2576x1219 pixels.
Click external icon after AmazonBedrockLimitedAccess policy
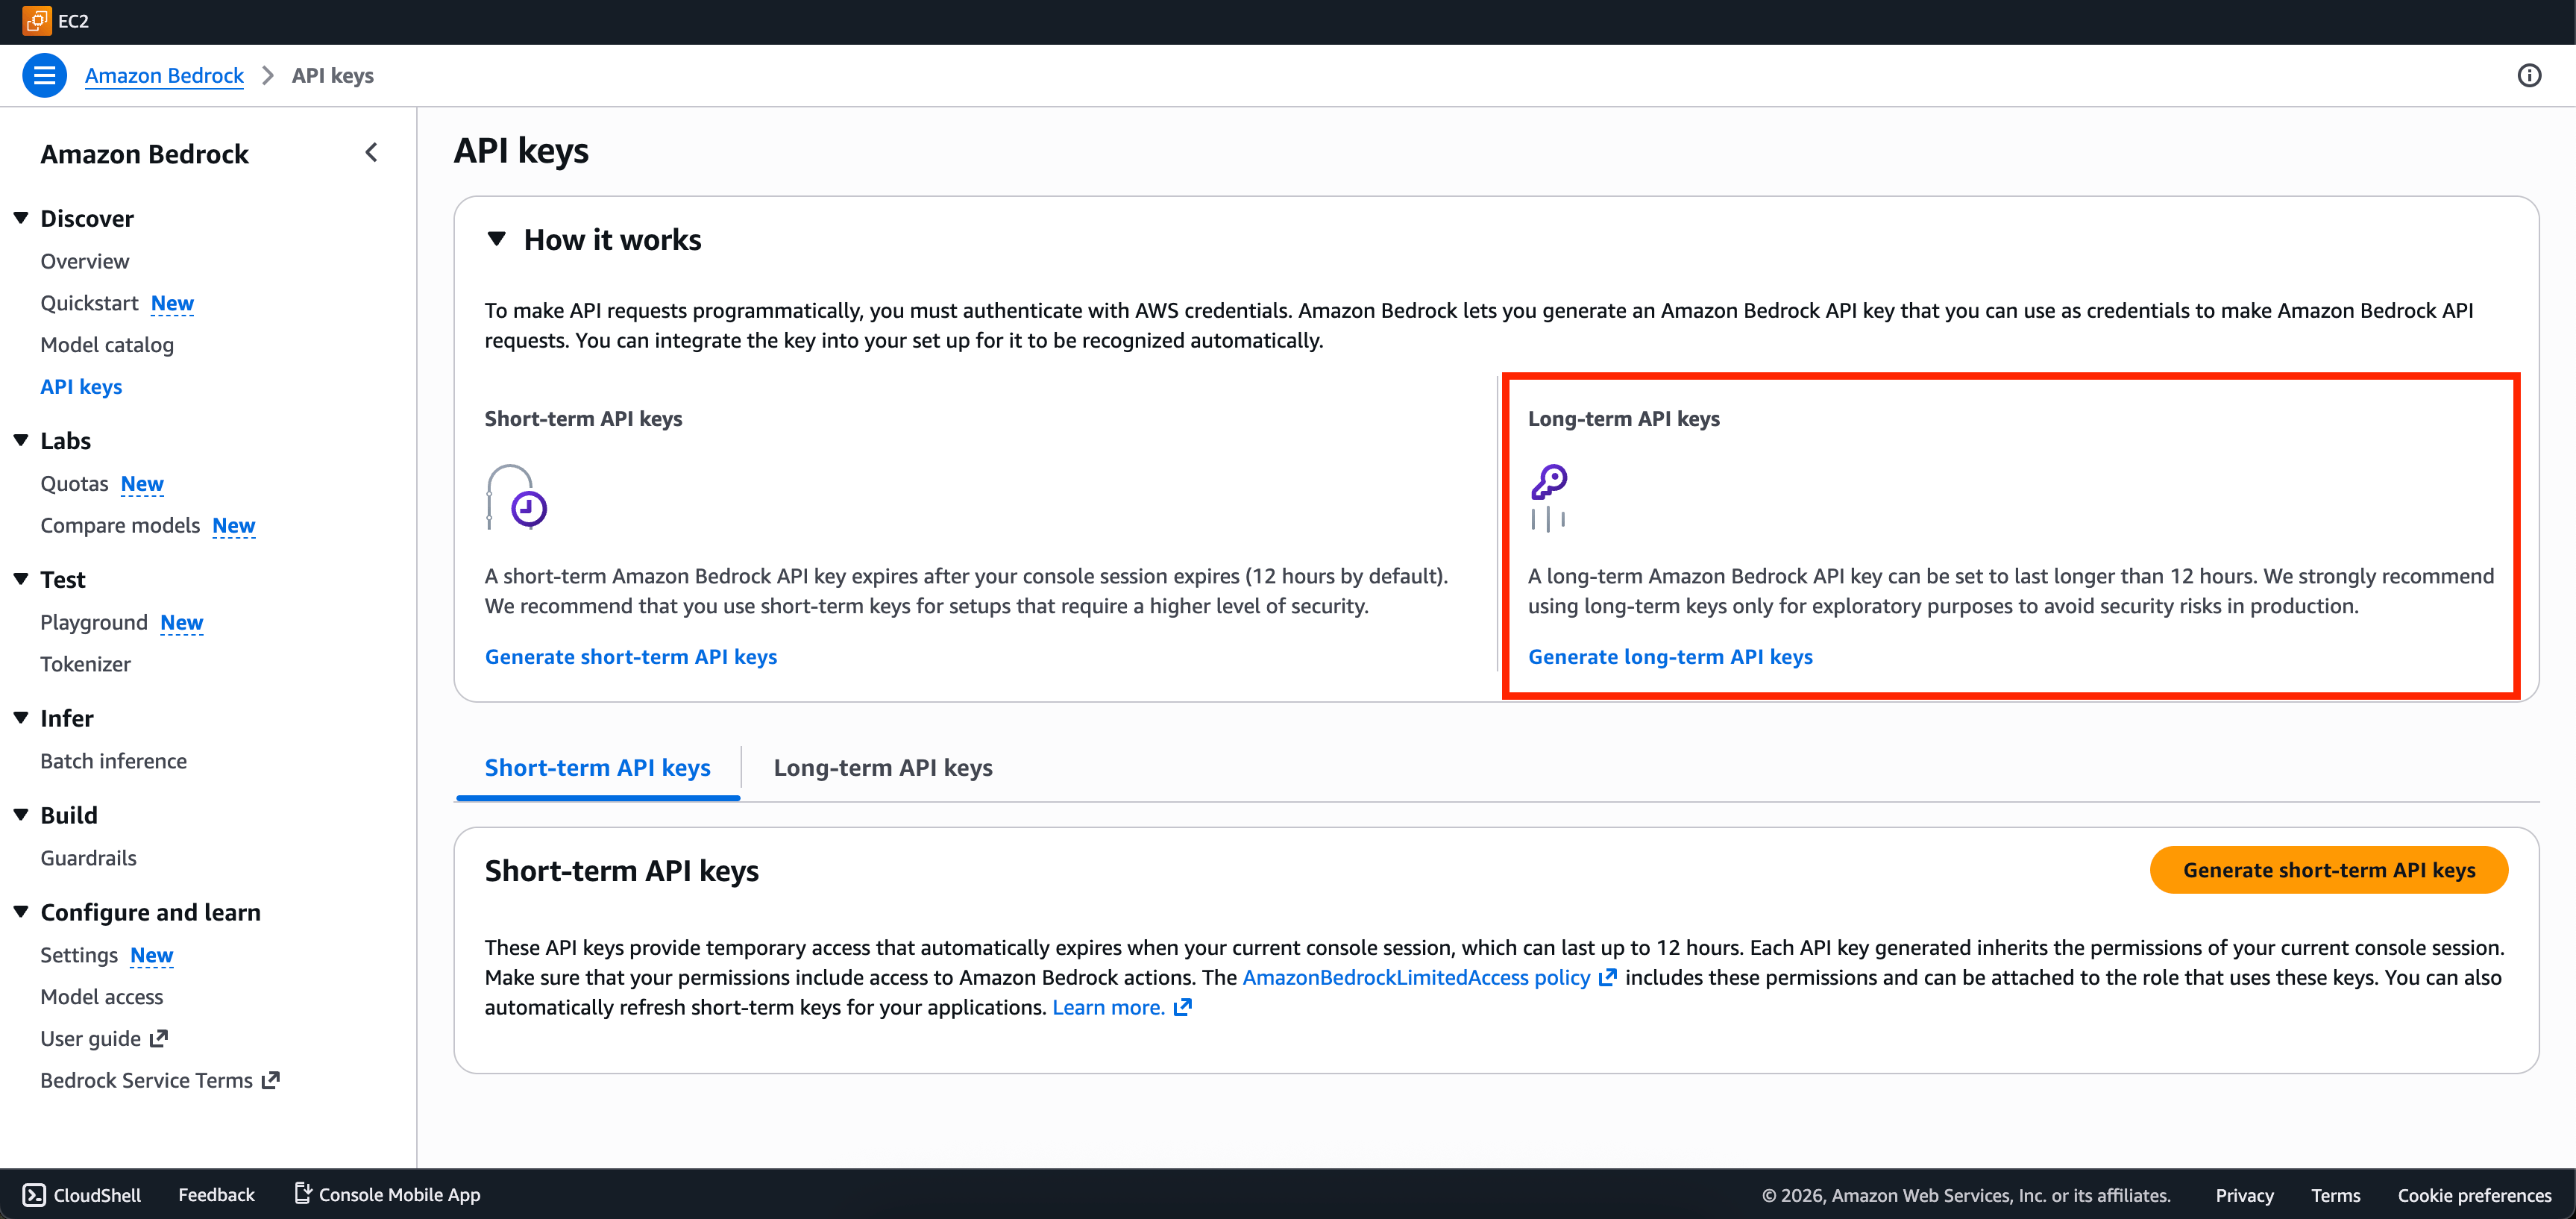coord(1607,977)
